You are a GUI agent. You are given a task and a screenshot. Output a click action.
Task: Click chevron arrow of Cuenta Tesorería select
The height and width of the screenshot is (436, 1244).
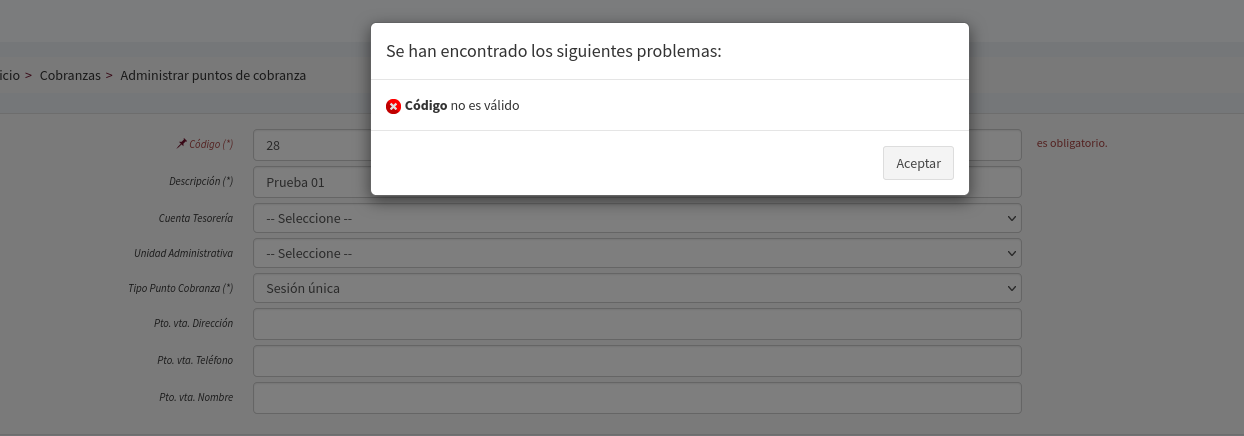pyautogui.click(x=1011, y=218)
